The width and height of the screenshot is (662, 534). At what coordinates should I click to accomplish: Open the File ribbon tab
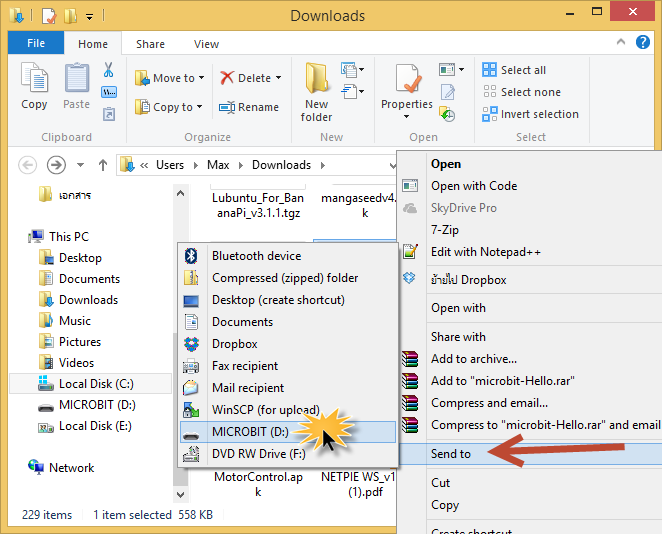coord(36,43)
